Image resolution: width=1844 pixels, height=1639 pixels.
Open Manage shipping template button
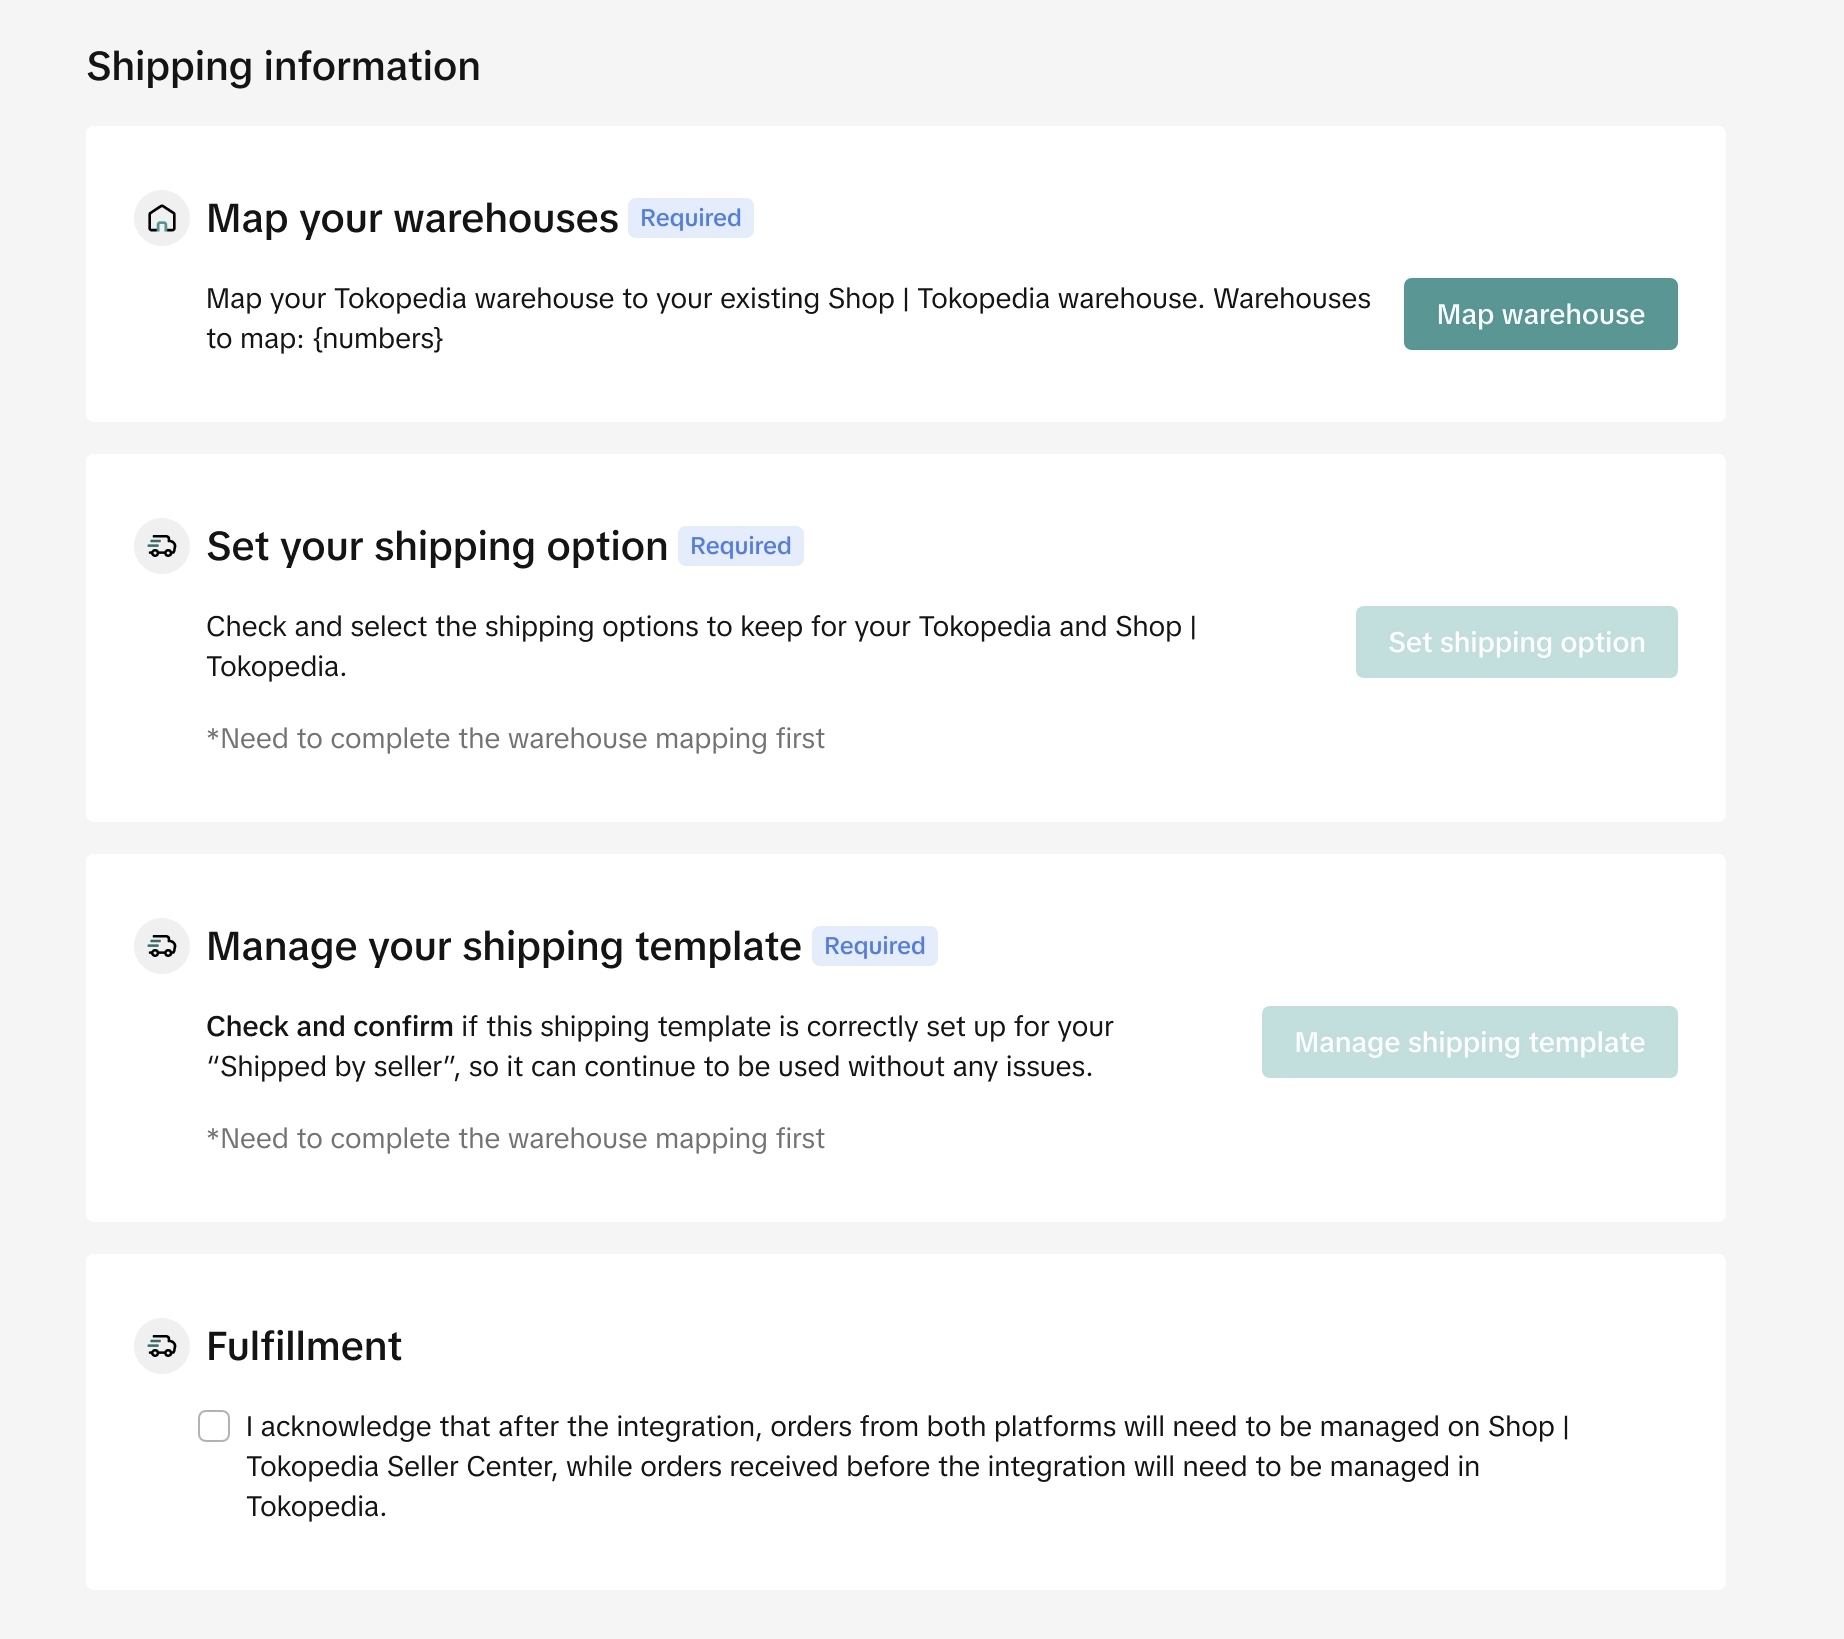click(1469, 1042)
